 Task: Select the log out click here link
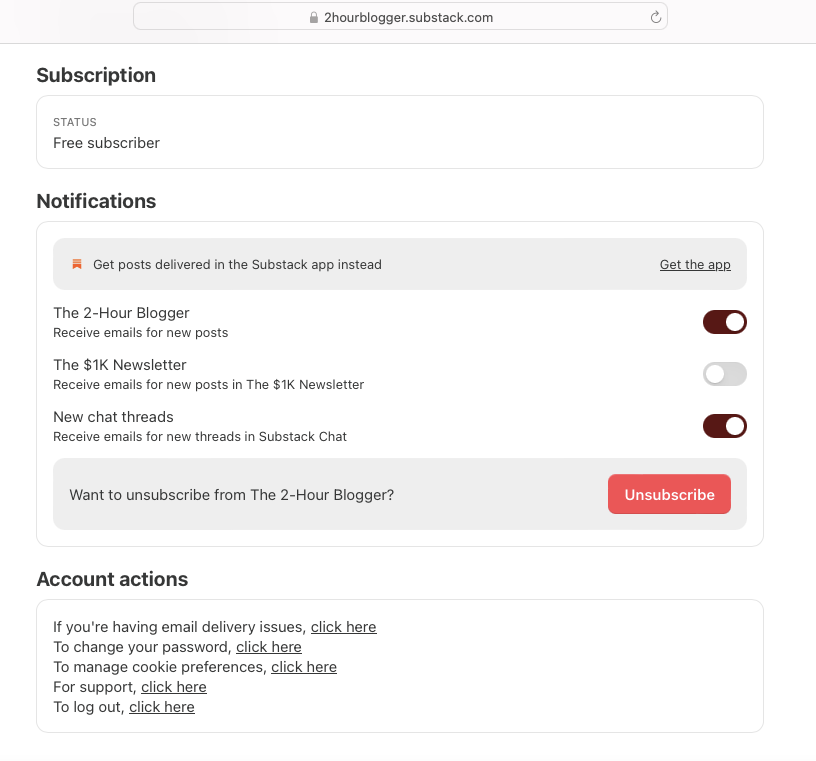click(162, 707)
